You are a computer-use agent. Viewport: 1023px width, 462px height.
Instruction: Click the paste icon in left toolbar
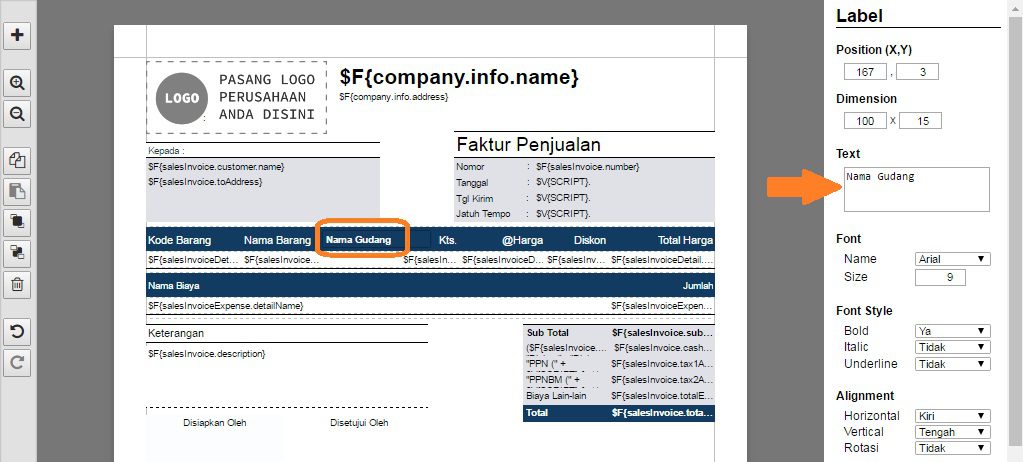tap(17, 191)
